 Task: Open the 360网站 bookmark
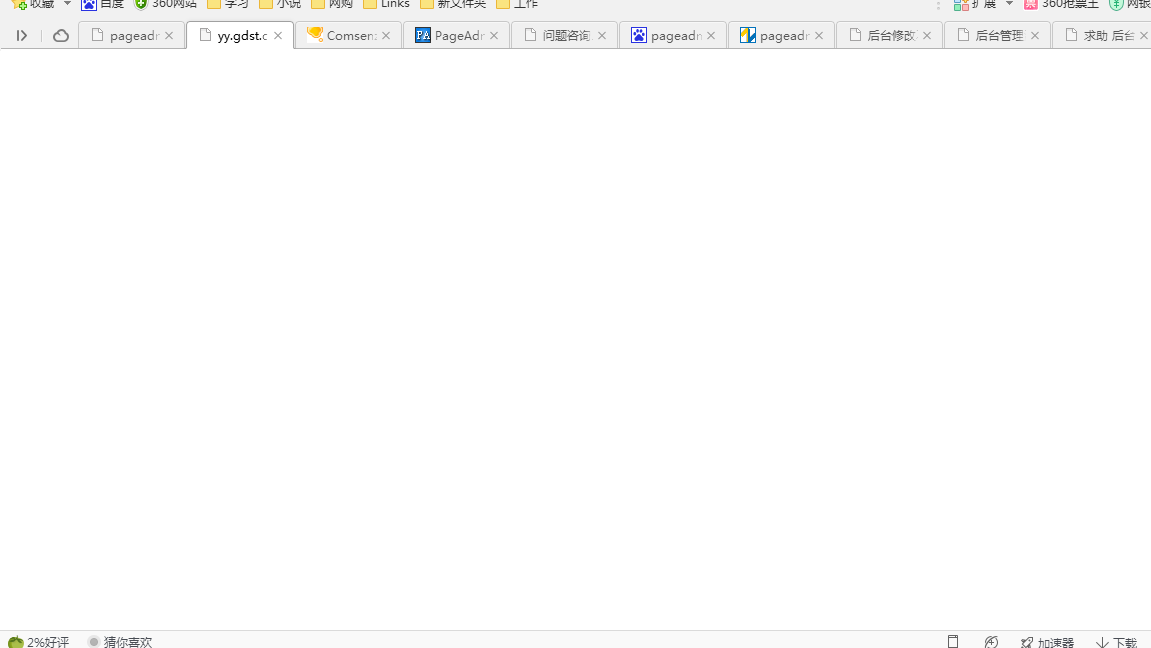coord(165,4)
